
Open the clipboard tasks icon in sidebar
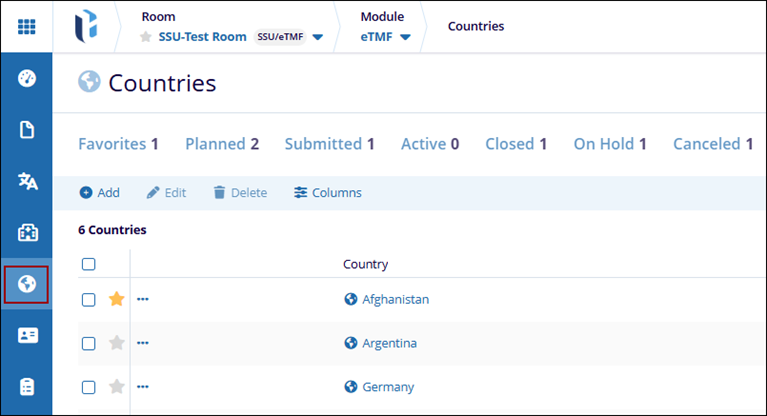tap(27, 387)
